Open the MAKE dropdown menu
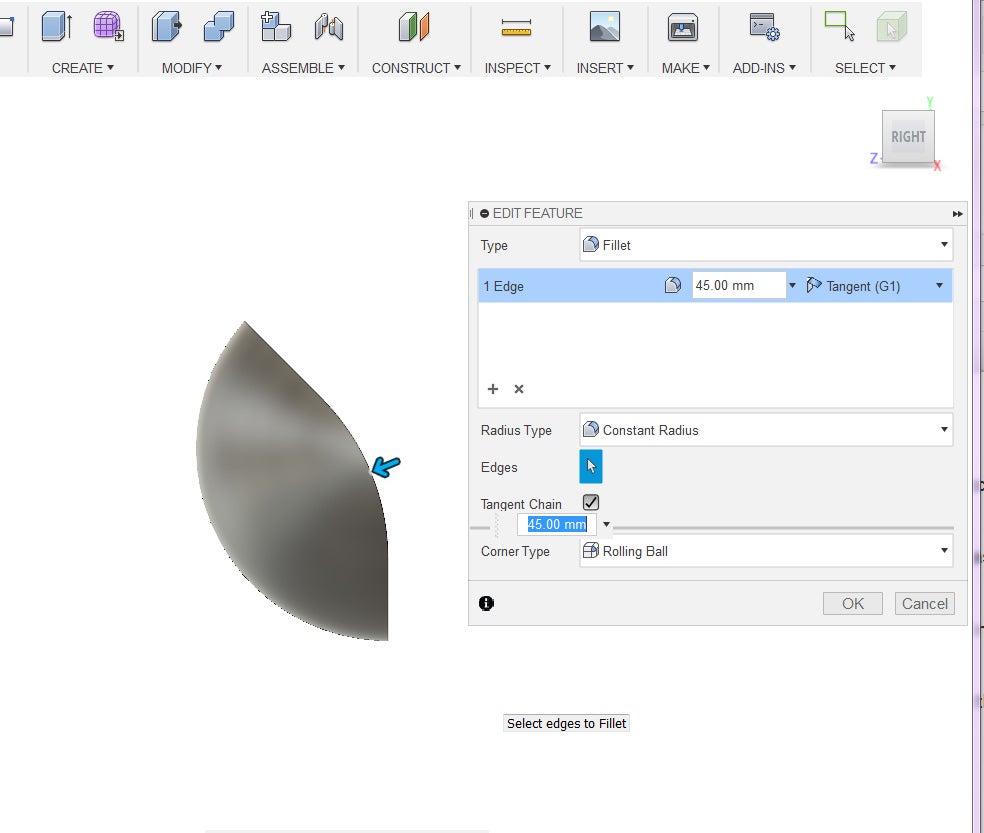 pyautogui.click(x=686, y=68)
